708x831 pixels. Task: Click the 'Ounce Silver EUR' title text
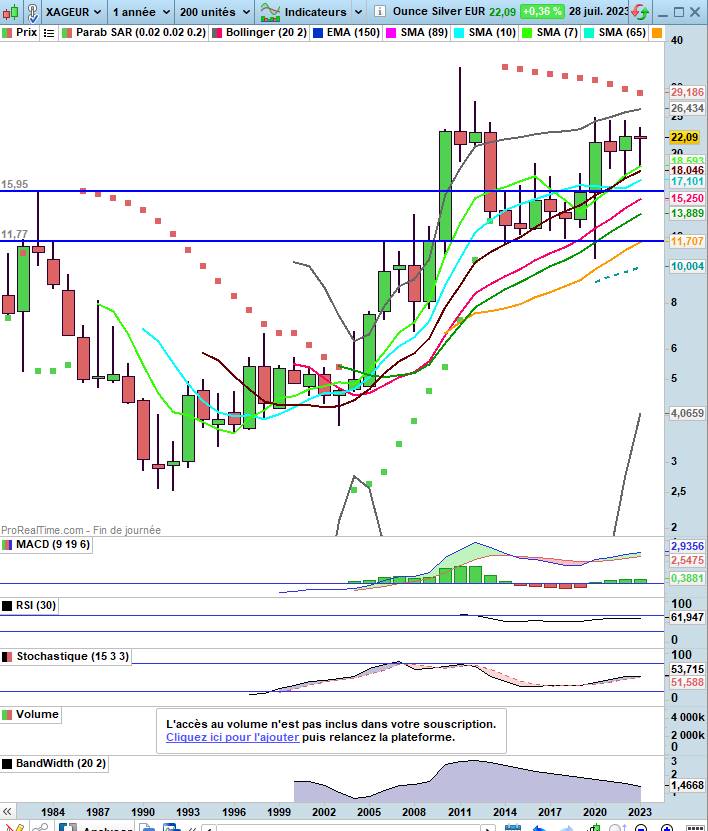[x=439, y=11]
